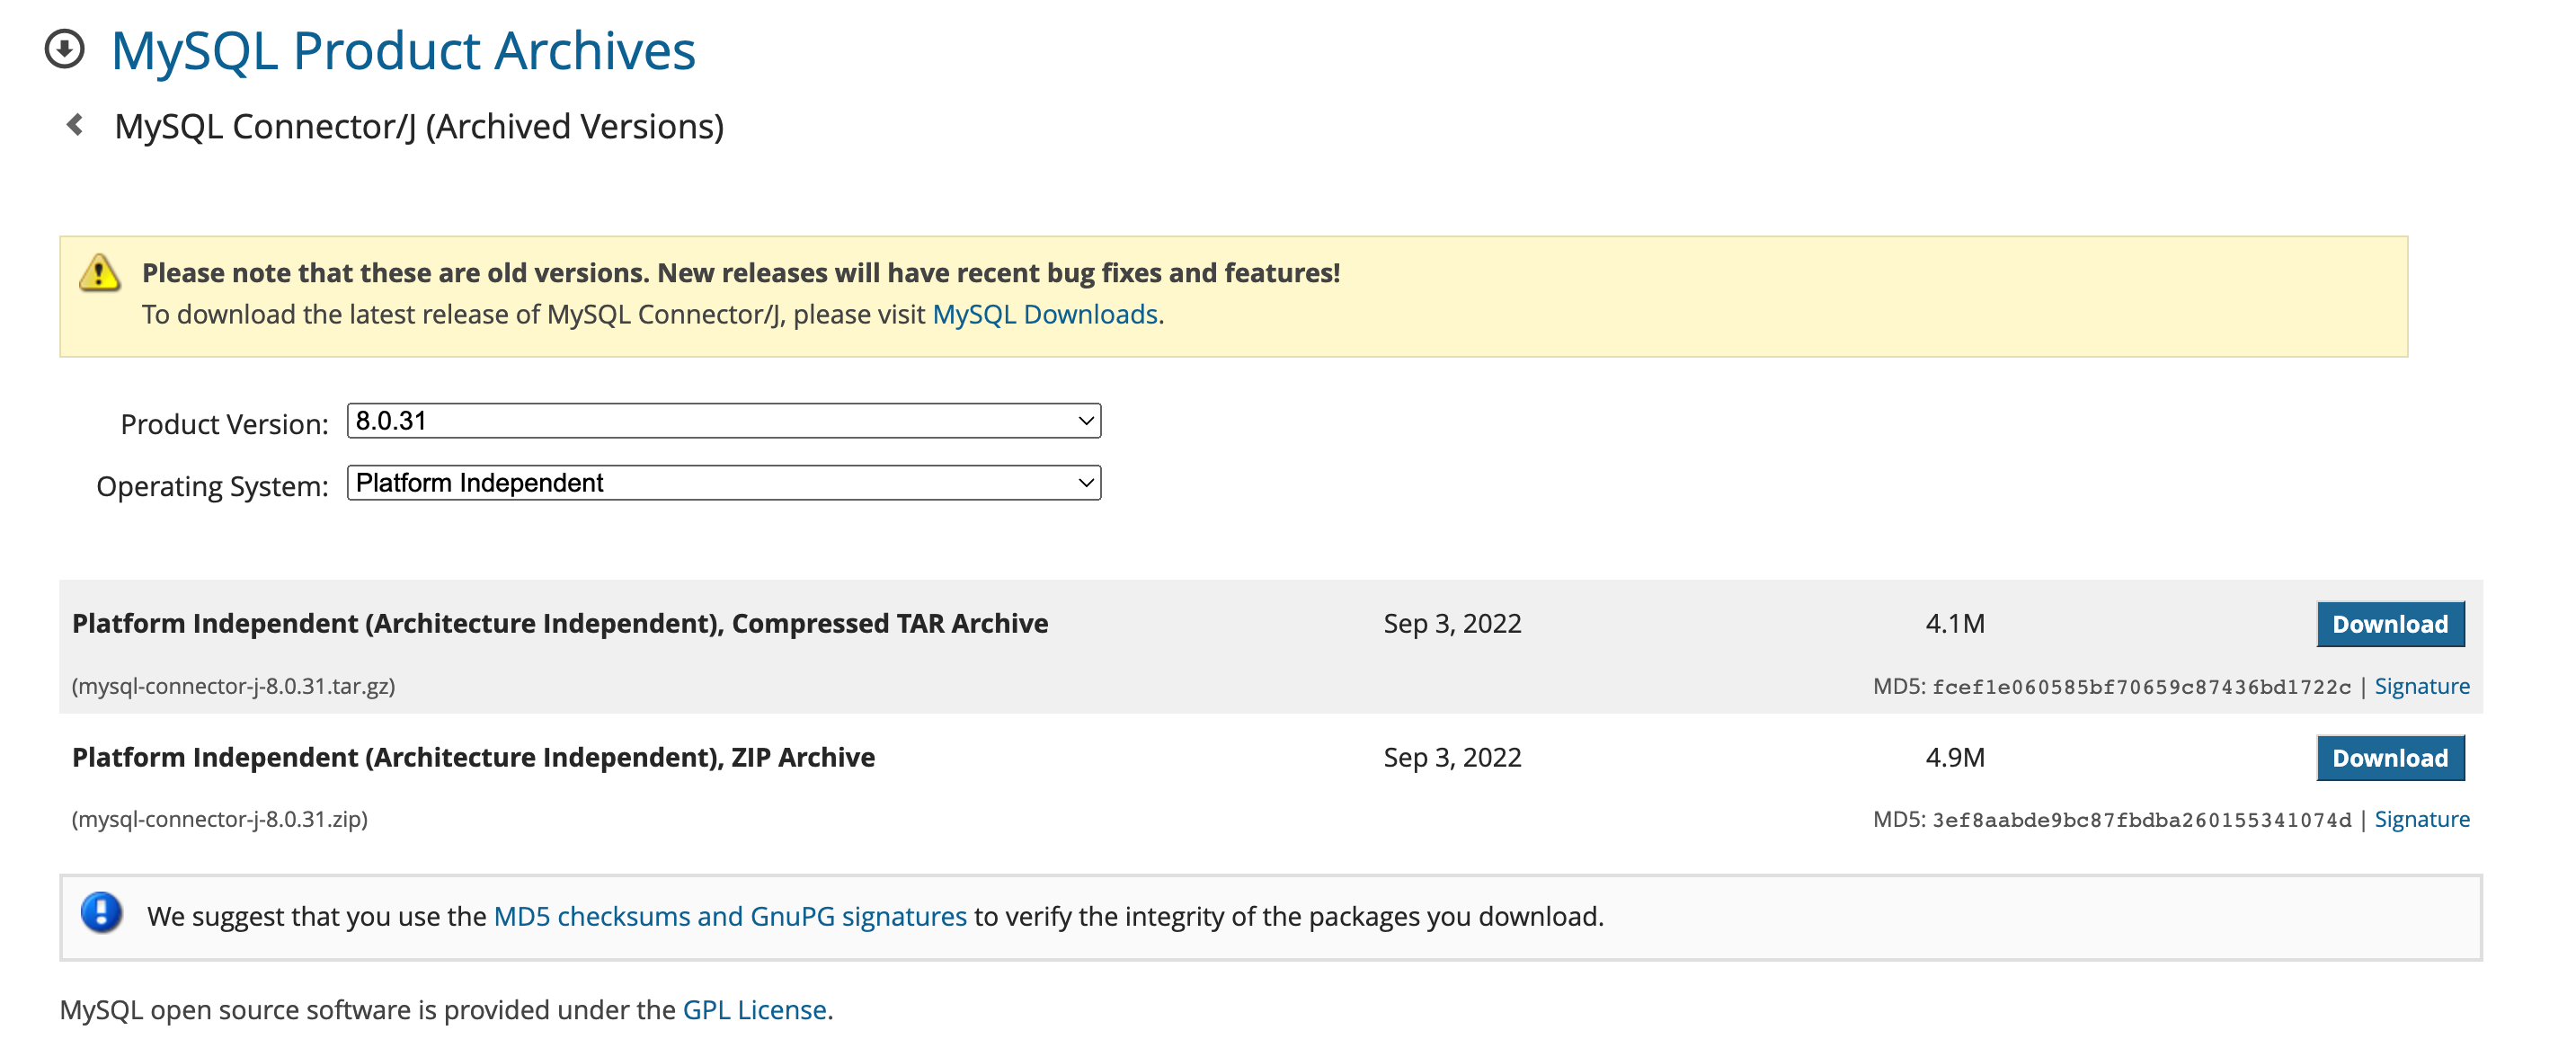Open MD5 checksums and GnuPG signatures link
The image size is (2576, 1048).
(730, 916)
